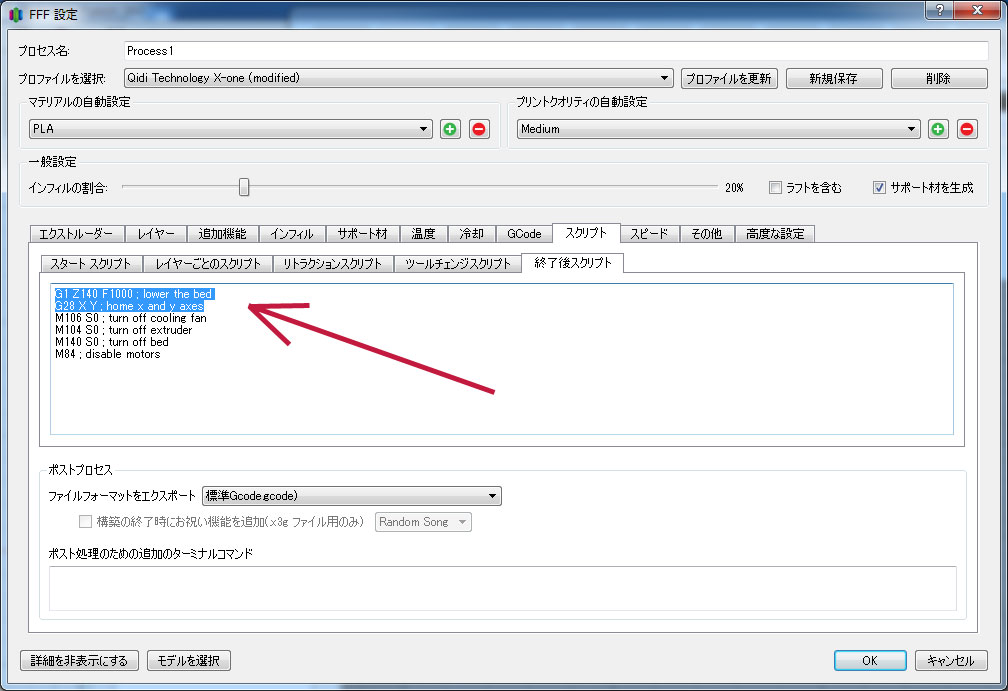Open the export file format dropdown
This screenshot has height=691, width=1008.
coord(351,495)
